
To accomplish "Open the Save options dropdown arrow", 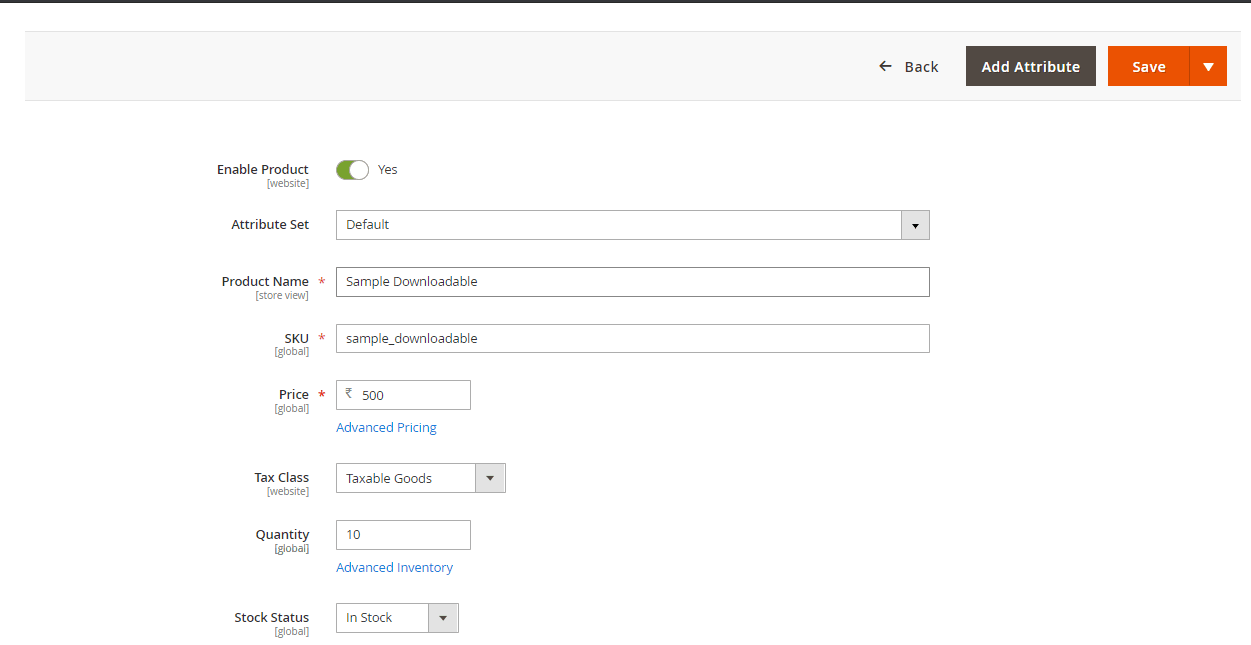I will (x=1208, y=66).
